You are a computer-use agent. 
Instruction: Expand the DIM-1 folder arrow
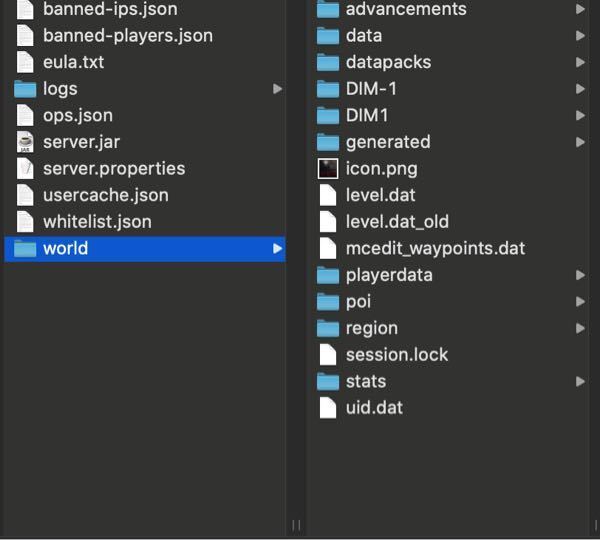(580, 89)
